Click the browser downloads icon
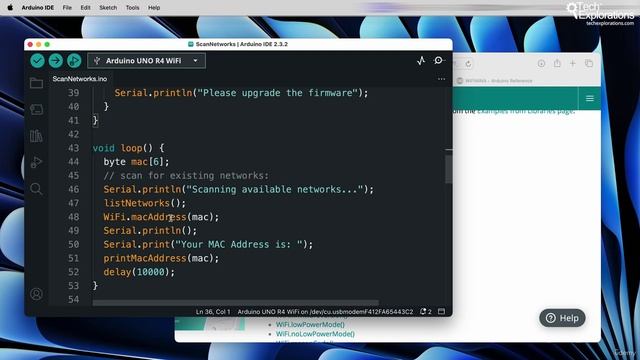 [x=541, y=63]
